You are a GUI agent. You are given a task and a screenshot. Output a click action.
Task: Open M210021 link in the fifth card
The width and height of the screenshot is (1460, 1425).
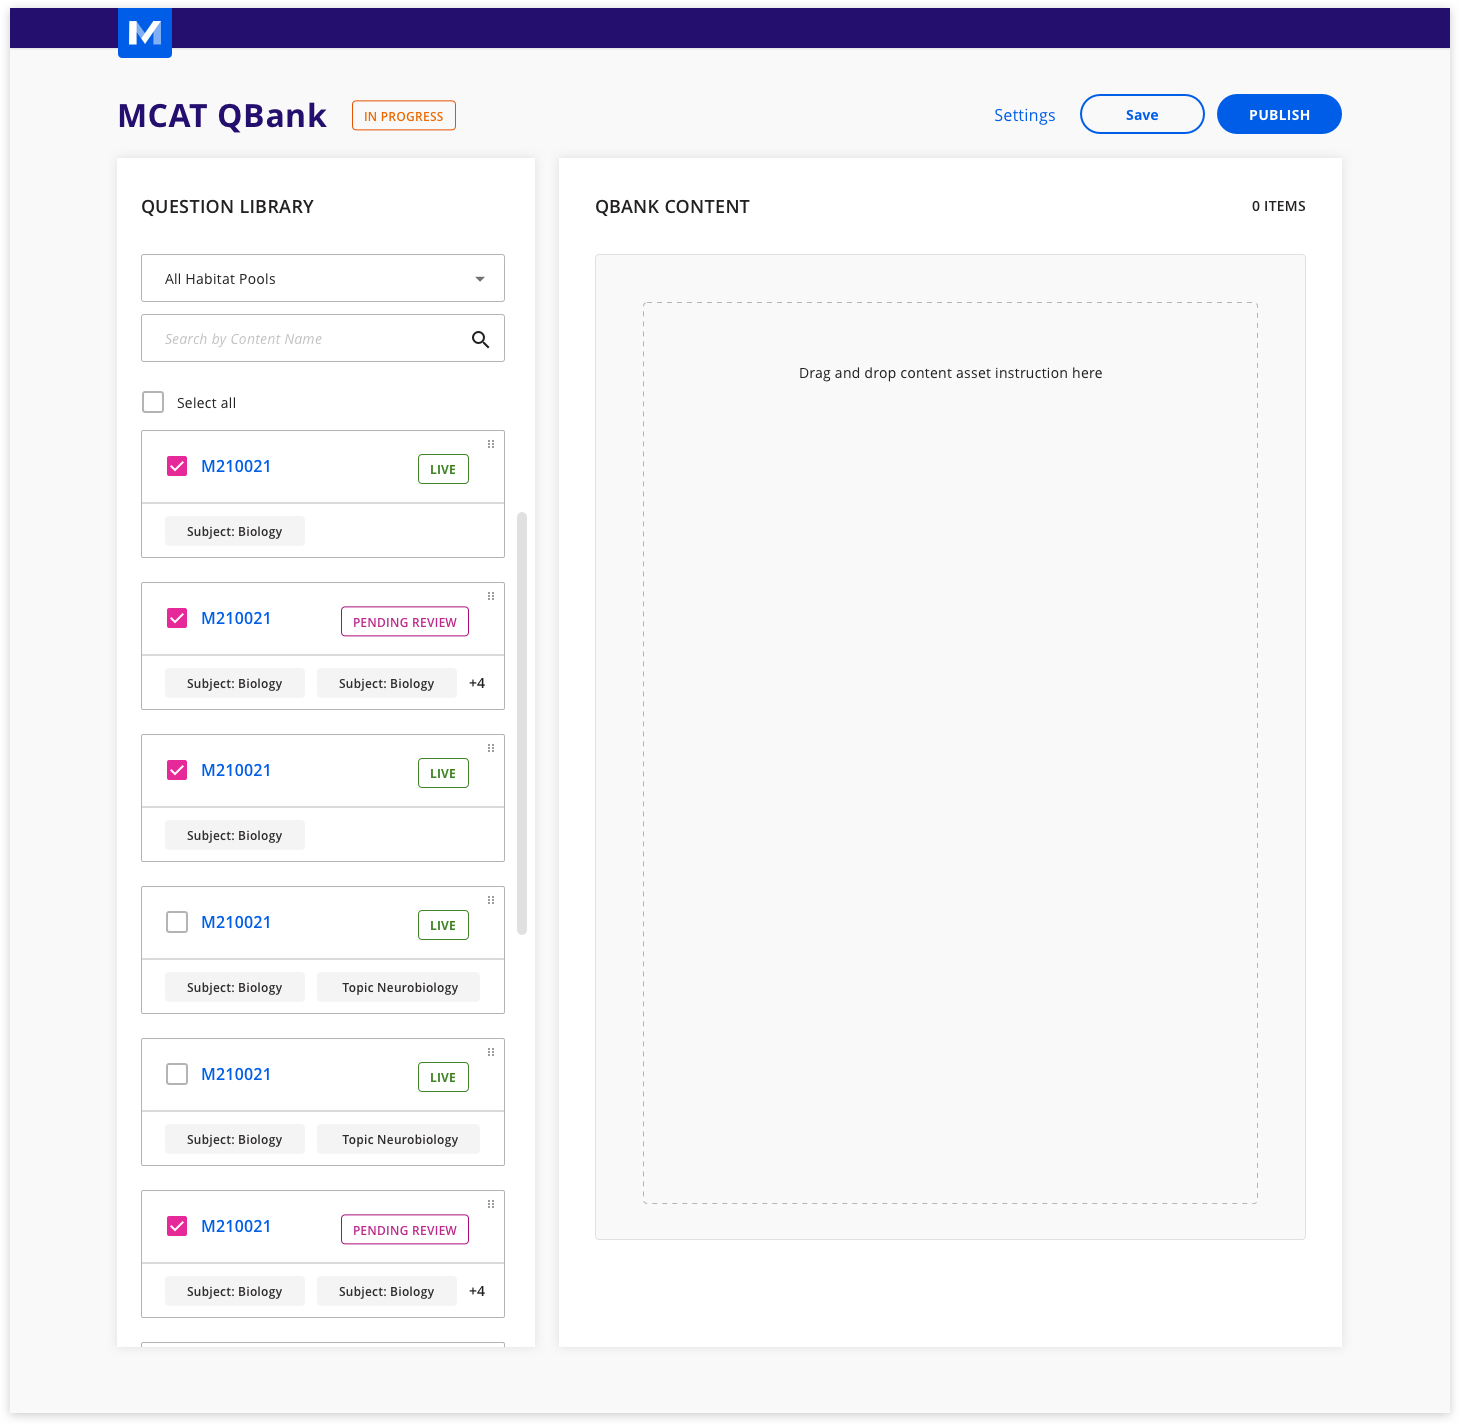click(236, 1074)
